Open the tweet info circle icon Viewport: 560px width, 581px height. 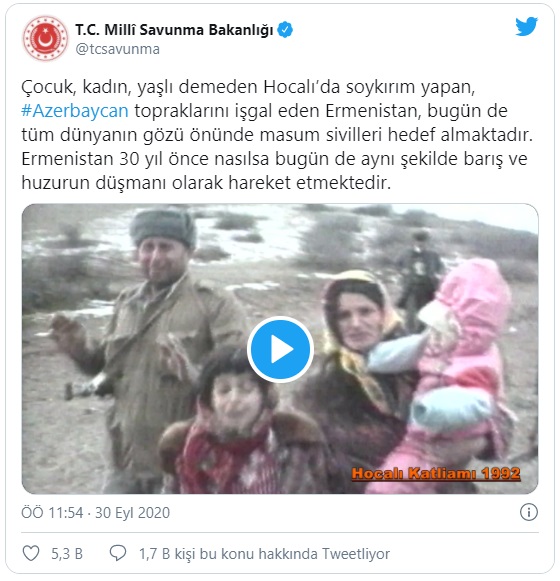pyautogui.click(x=528, y=512)
